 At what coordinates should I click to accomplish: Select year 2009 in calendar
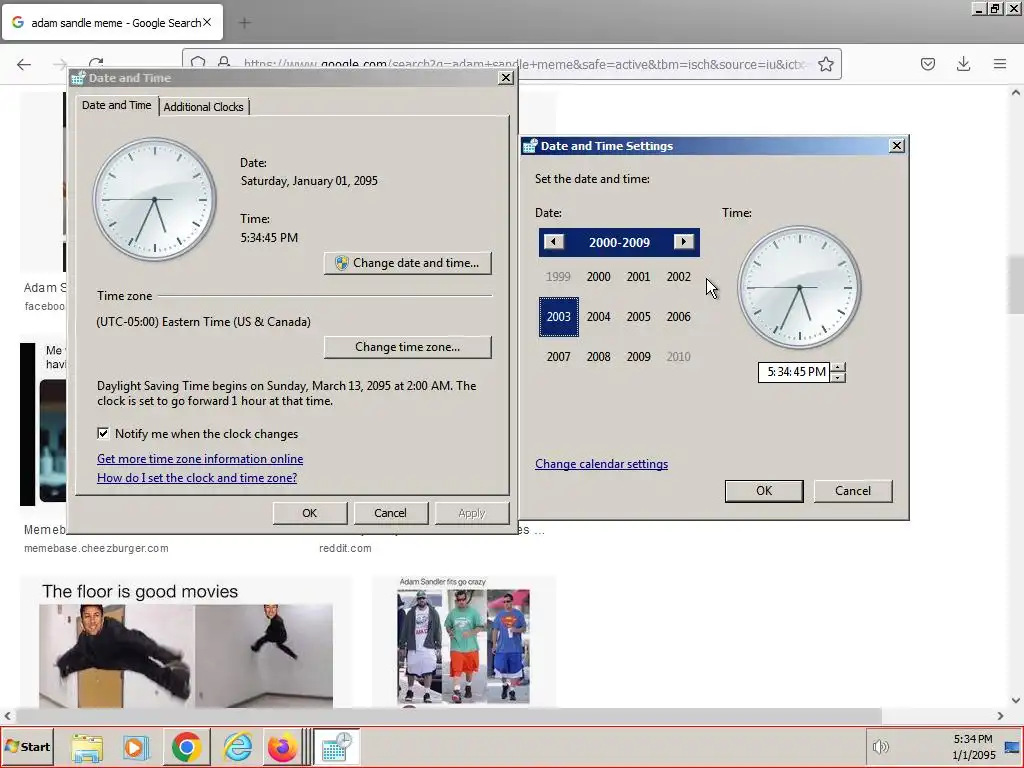638,357
